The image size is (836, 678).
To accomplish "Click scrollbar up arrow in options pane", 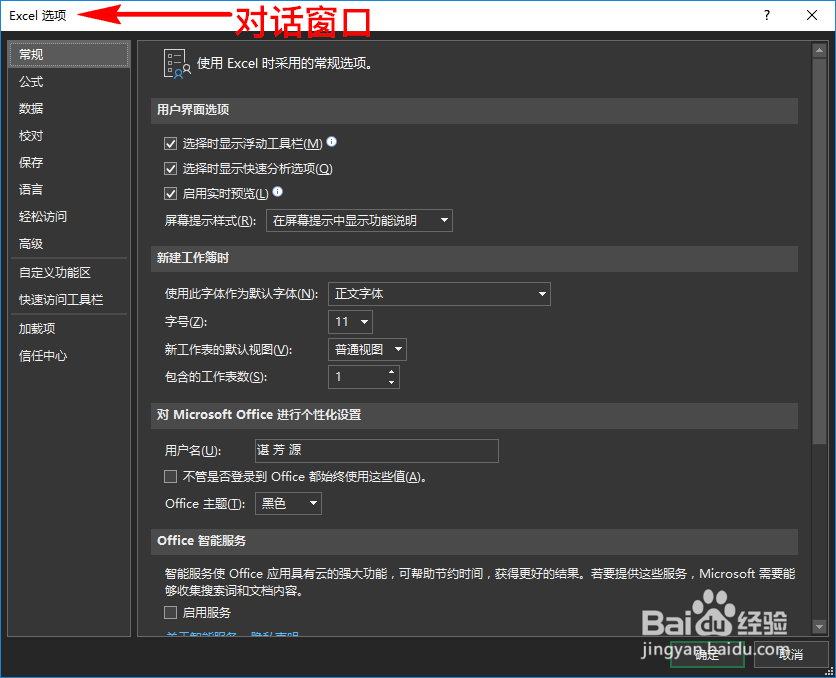I will [x=819, y=51].
